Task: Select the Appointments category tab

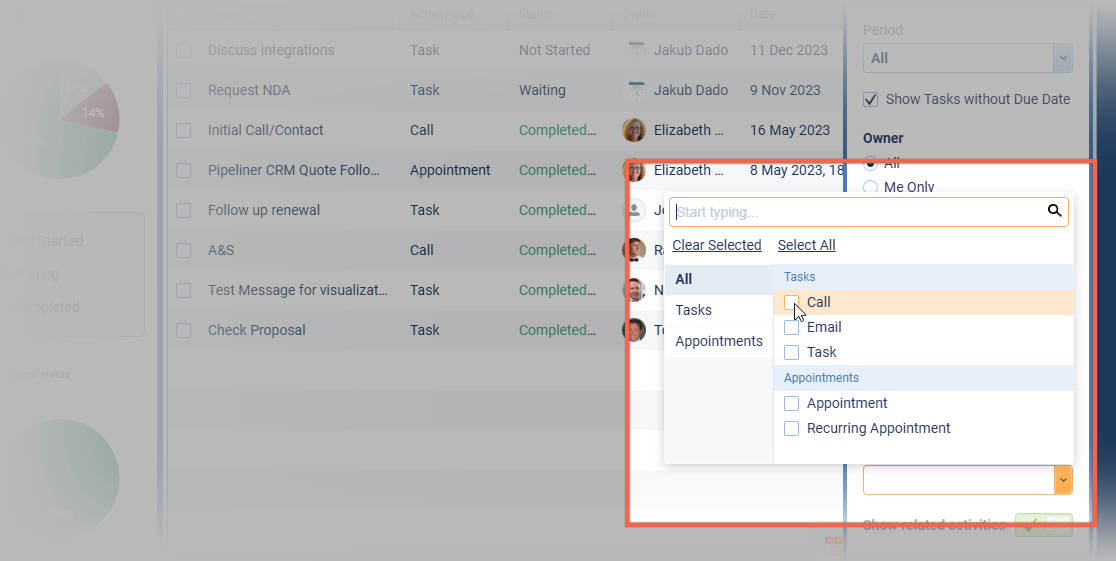Action: (719, 341)
